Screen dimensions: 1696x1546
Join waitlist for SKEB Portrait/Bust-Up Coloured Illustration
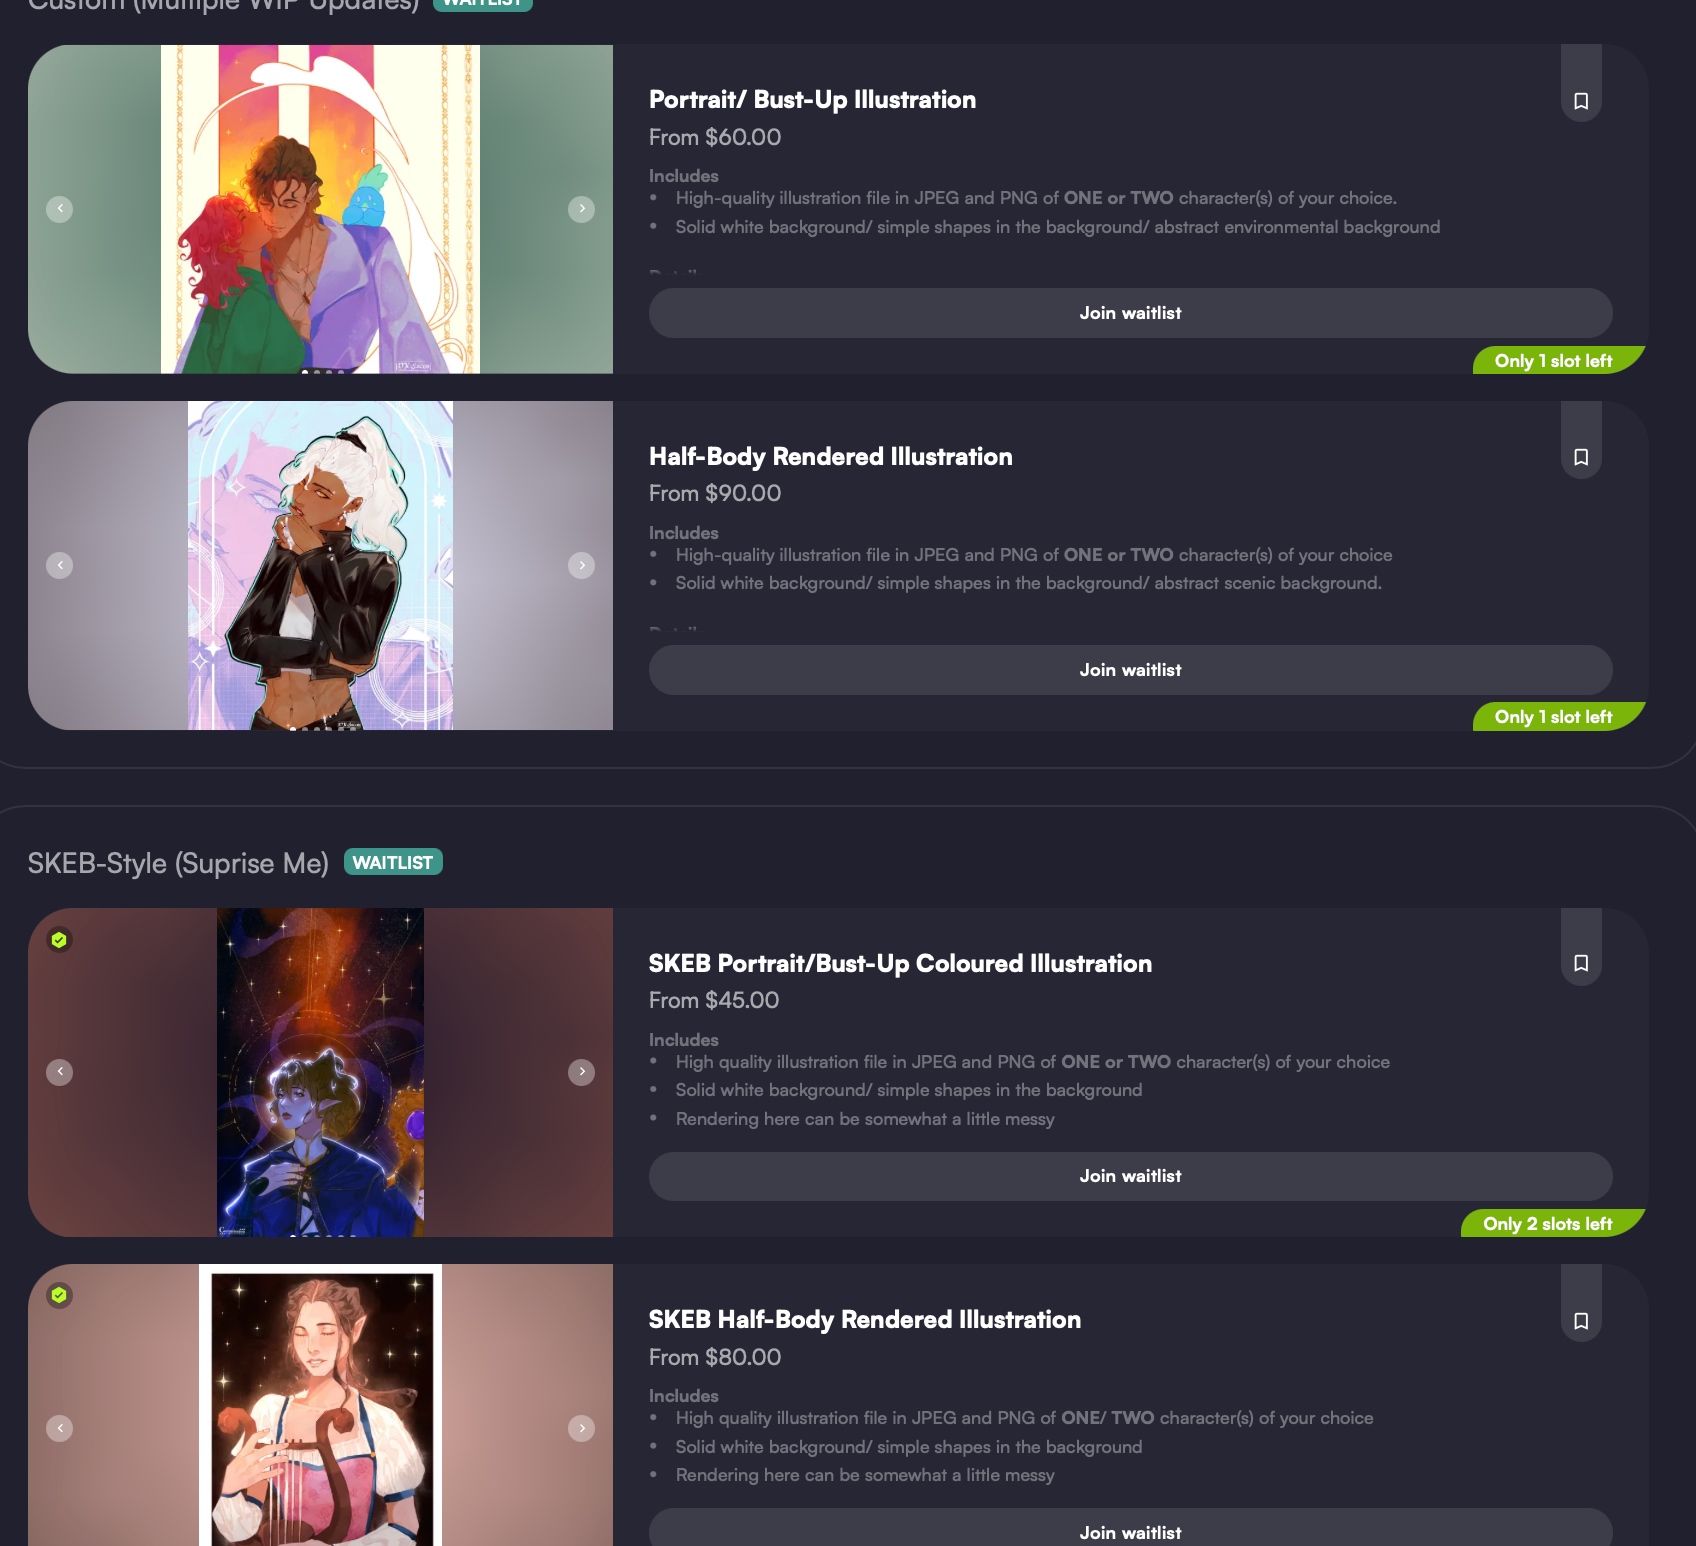tap(1130, 1176)
